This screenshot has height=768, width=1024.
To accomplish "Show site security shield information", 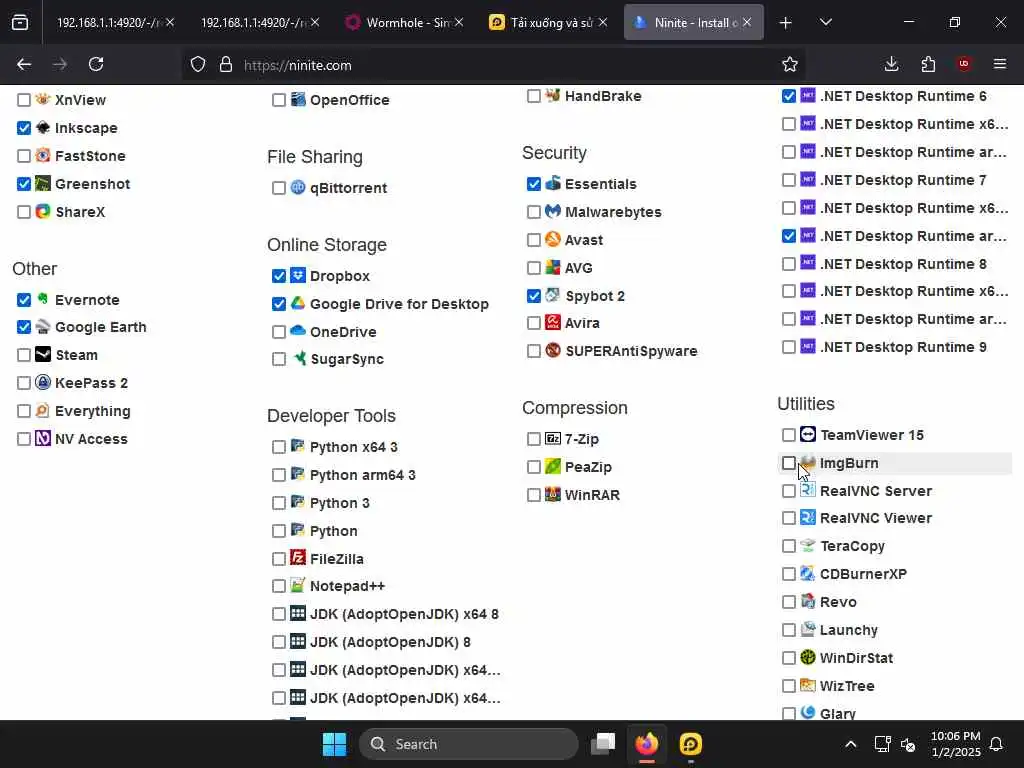I will [198, 64].
